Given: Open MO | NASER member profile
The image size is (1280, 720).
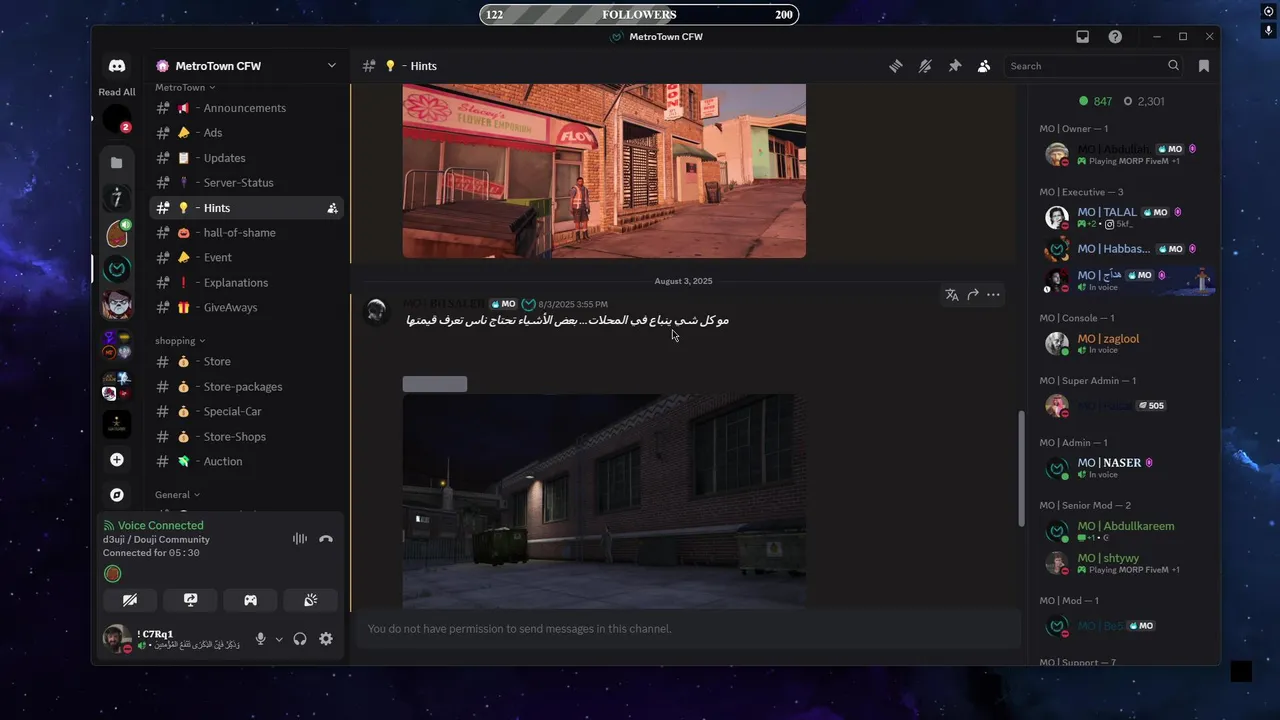Looking at the screenshot, I should (1126, 468).
